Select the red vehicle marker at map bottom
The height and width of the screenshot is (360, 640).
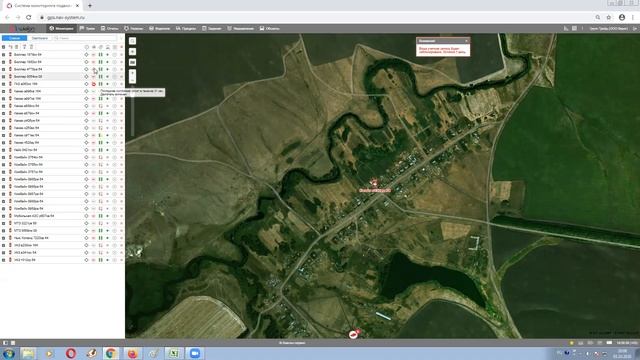pyautogui.click(x=354, y=334)
